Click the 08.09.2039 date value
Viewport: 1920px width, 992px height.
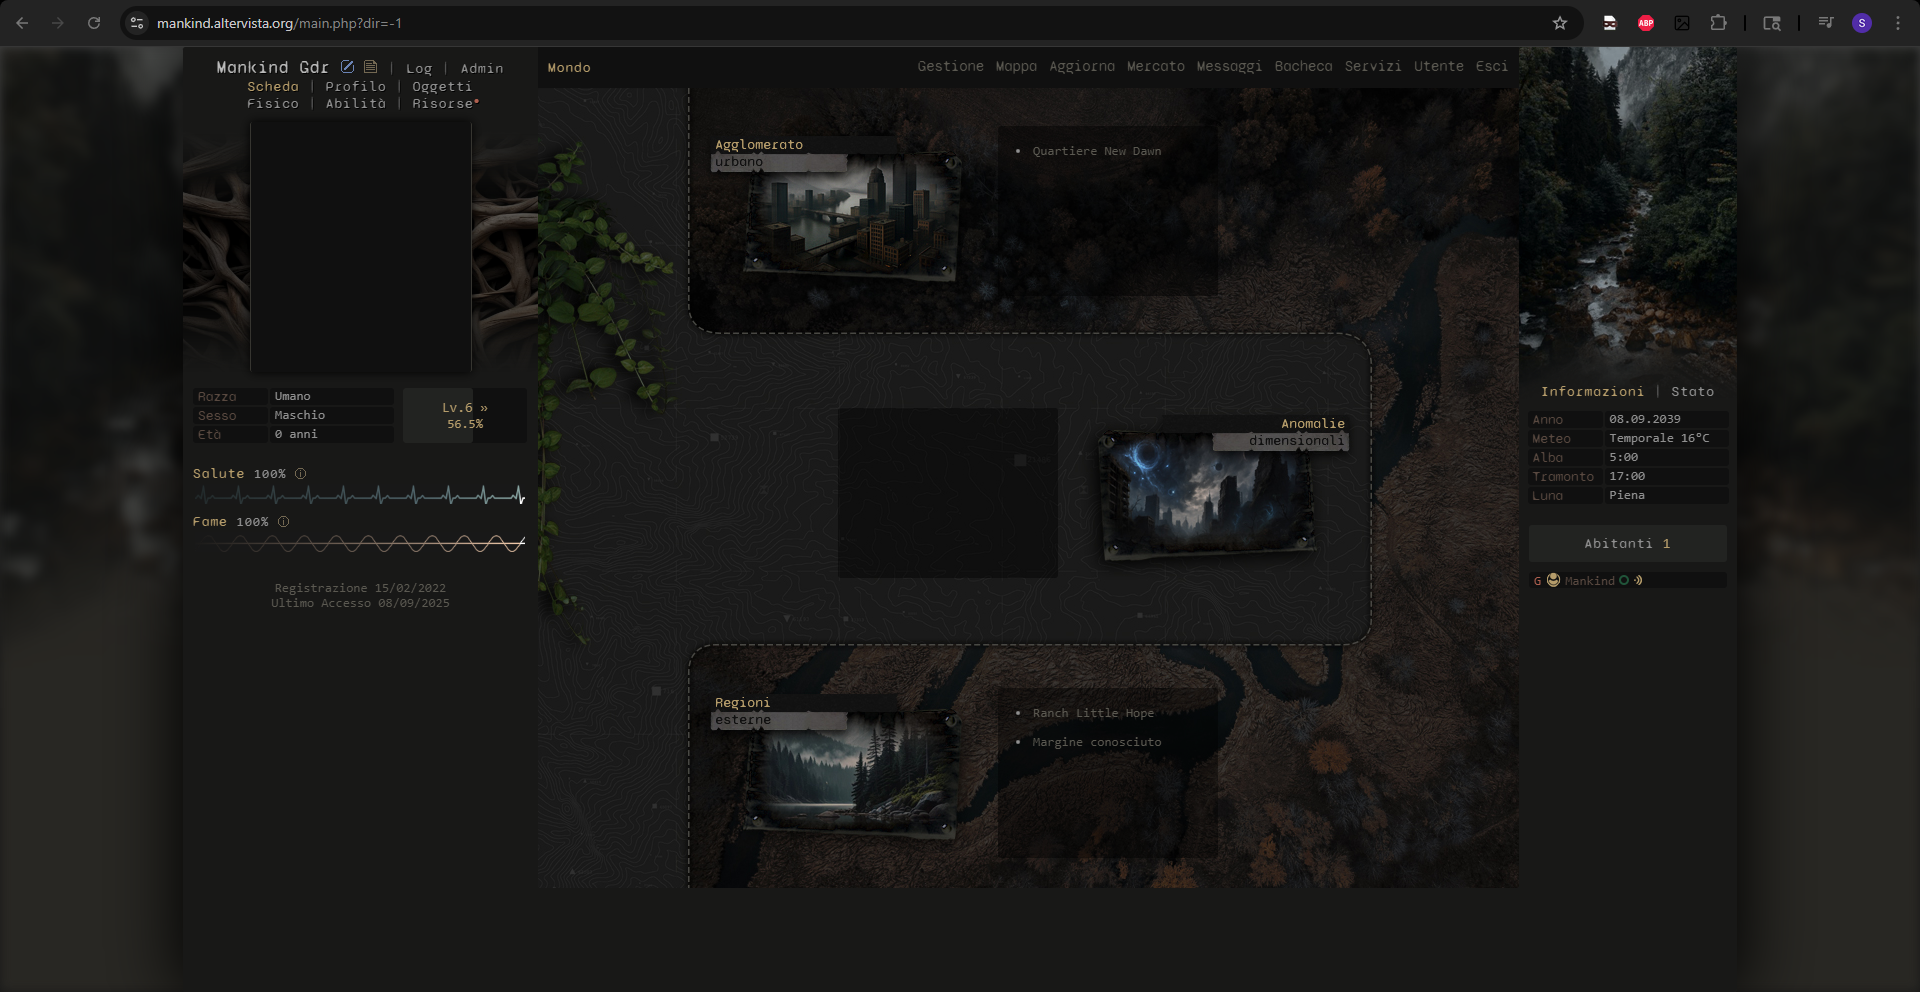[x=1645, y=420]
